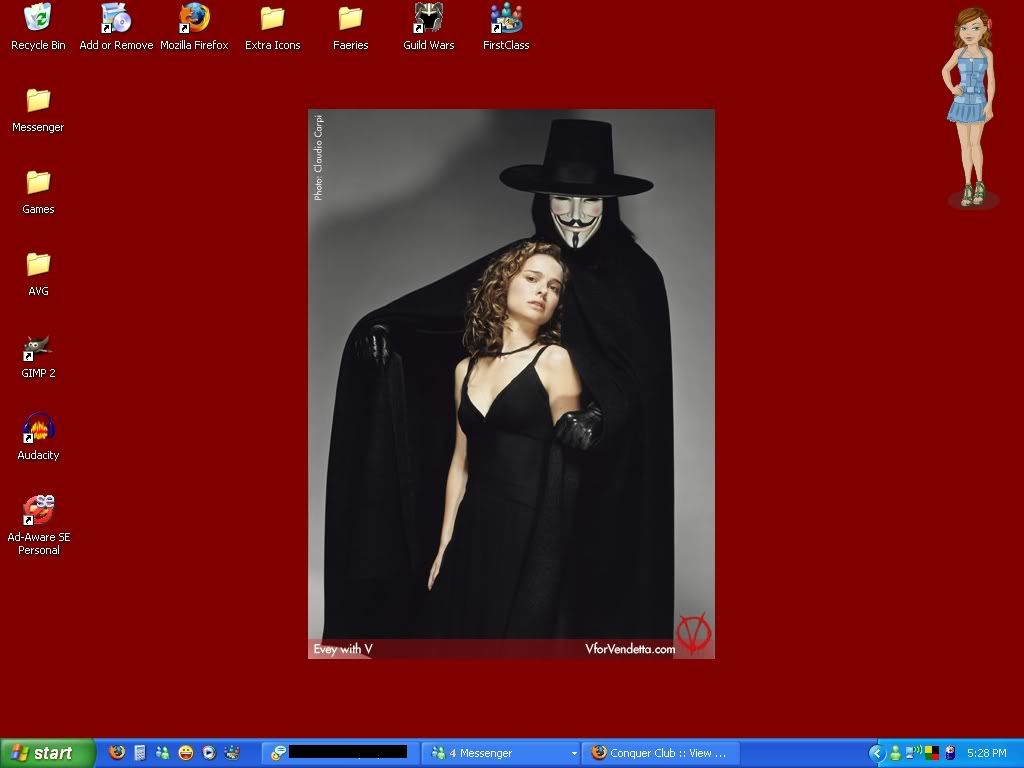Launch Audacity from the desktop
The width and height of the screenshot is (1024, 768).
point(38,430)
